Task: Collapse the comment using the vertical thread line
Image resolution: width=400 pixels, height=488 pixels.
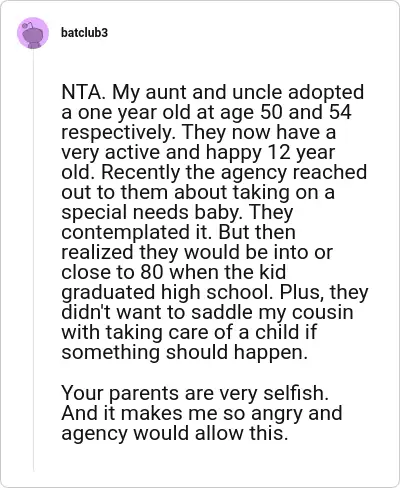Action: tap(34, 260)
